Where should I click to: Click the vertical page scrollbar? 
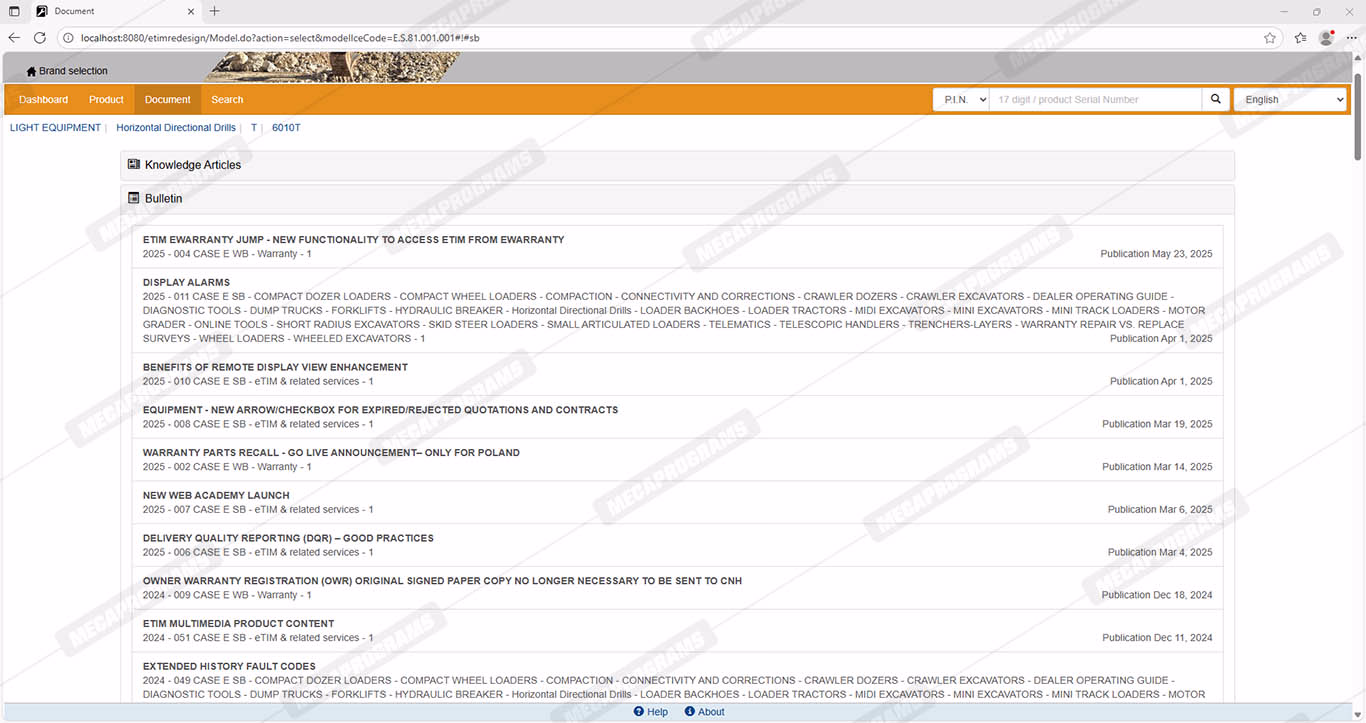[x=1357, y=110]
